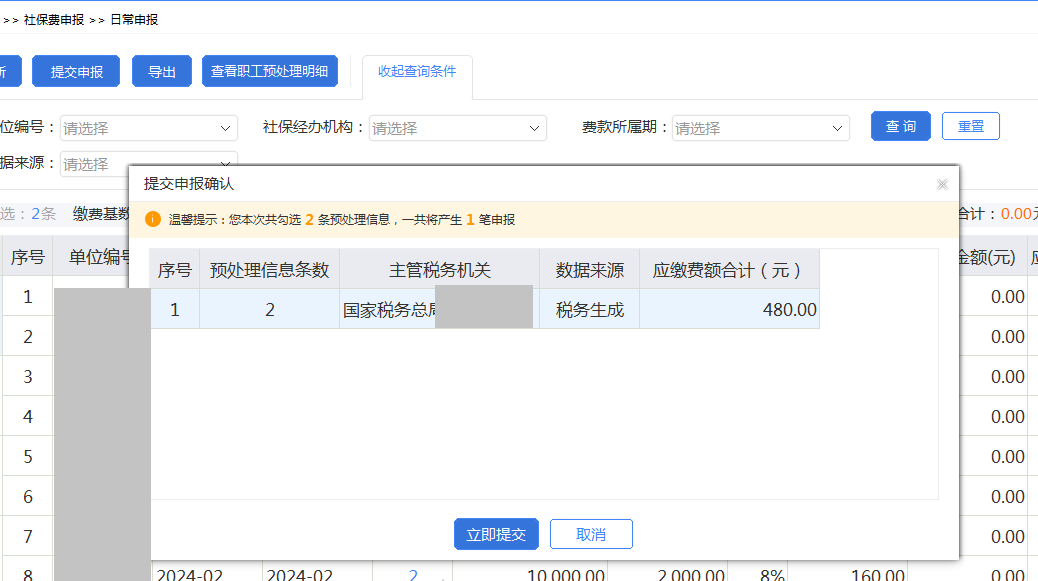Screen dimensions: 1038x581
Task: Open 查看职工预处理明细 button
Action: click(x=269, y=71)
